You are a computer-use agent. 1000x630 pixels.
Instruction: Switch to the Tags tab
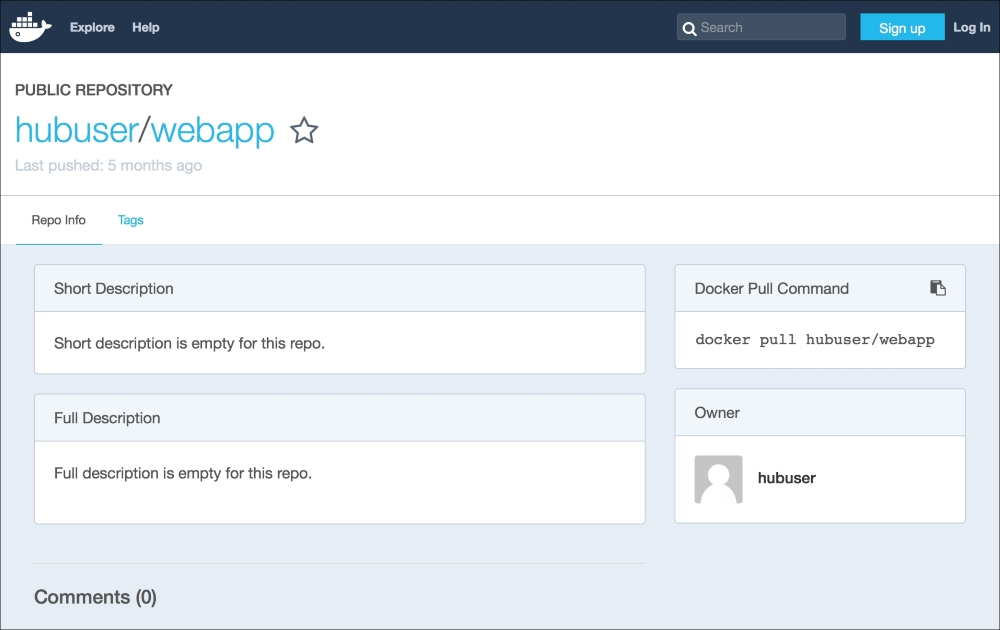pyautogui.click(x=131, y=220)
